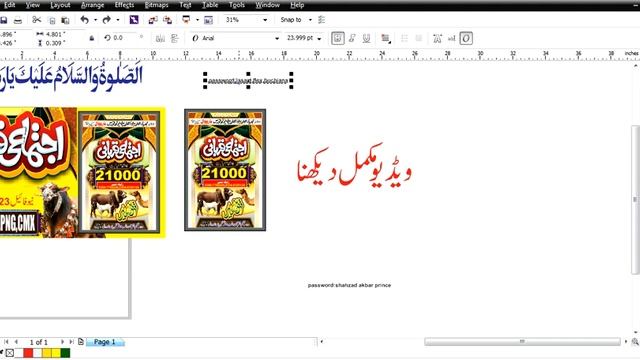Screen dimensions: 640x360
Task: Expand the redo history dropdown arrow
Action: pos(118,20)
